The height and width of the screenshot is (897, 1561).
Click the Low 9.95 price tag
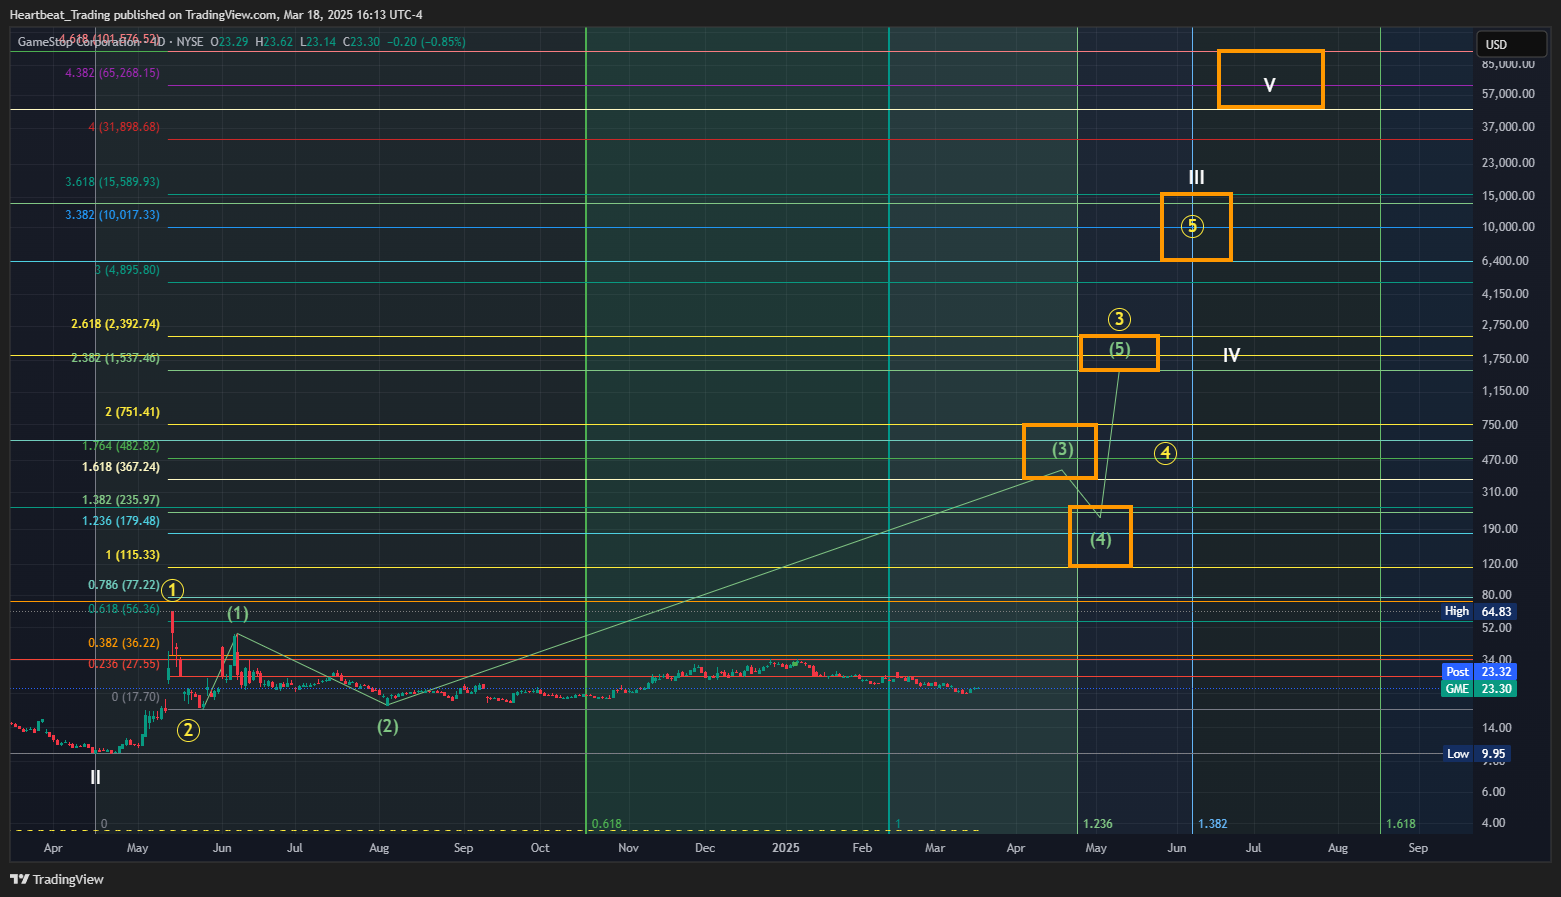(x=1477, y=754)
